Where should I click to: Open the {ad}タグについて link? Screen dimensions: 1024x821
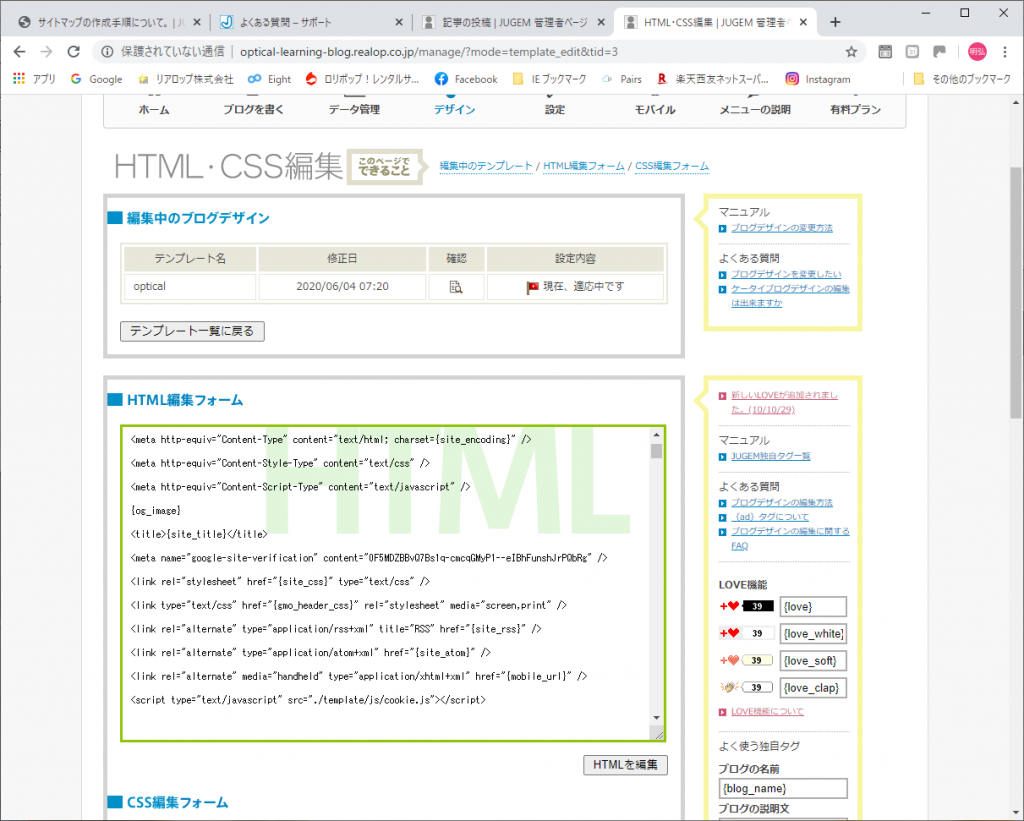[x=770, y=517]
